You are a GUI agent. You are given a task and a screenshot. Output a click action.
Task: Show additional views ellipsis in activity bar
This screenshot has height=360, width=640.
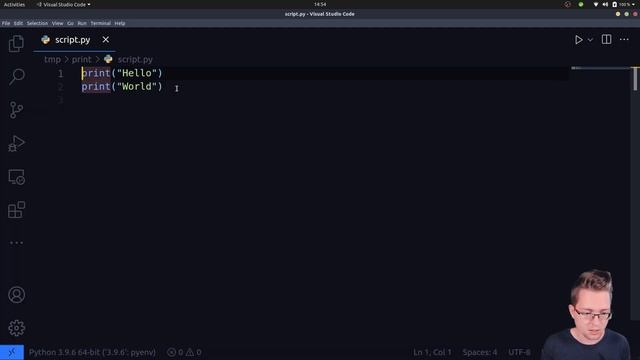point(16,243)
